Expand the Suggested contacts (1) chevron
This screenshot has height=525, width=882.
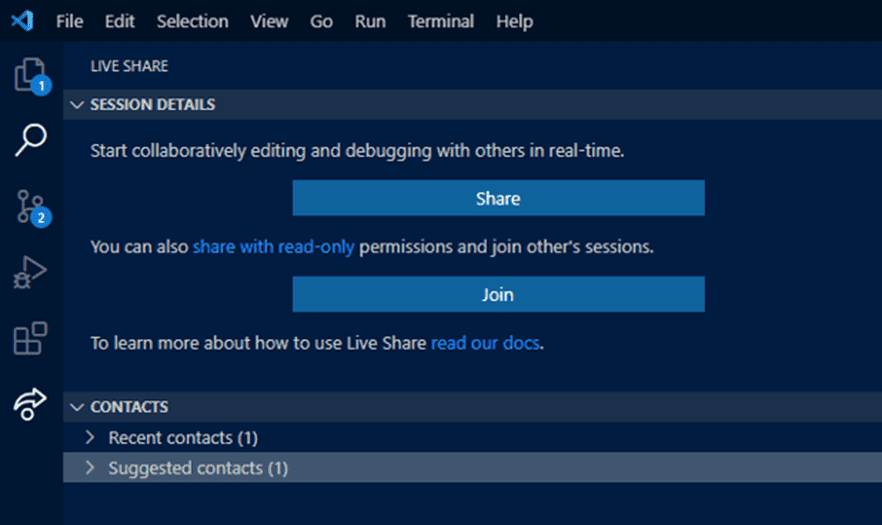click(x=90, y=468)
